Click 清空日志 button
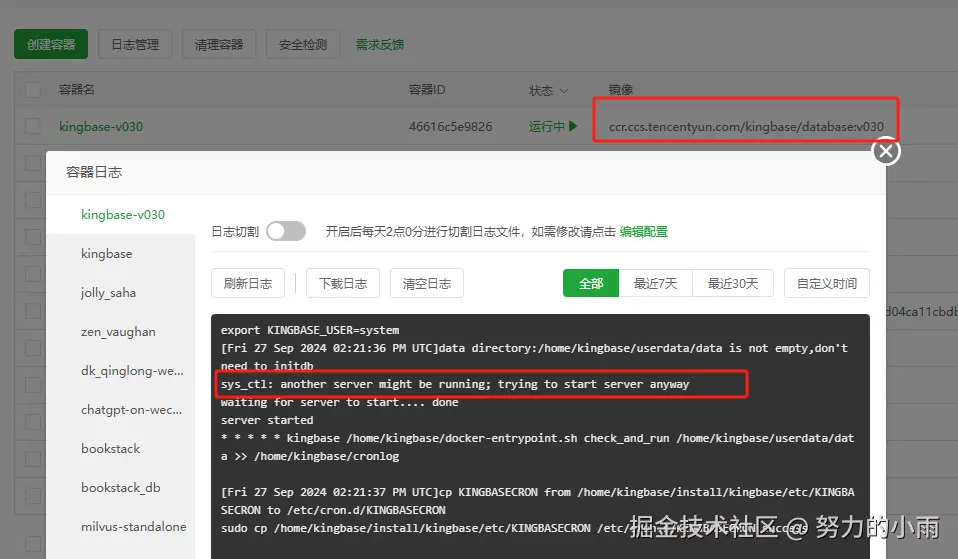The image size is (958, 559). 426,283
